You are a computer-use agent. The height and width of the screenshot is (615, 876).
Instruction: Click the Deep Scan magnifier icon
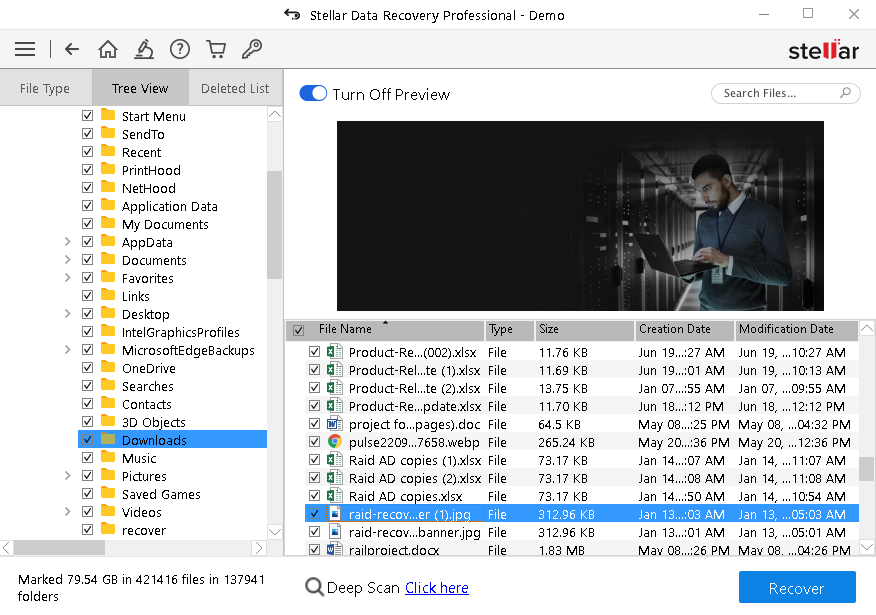(315, 587)
